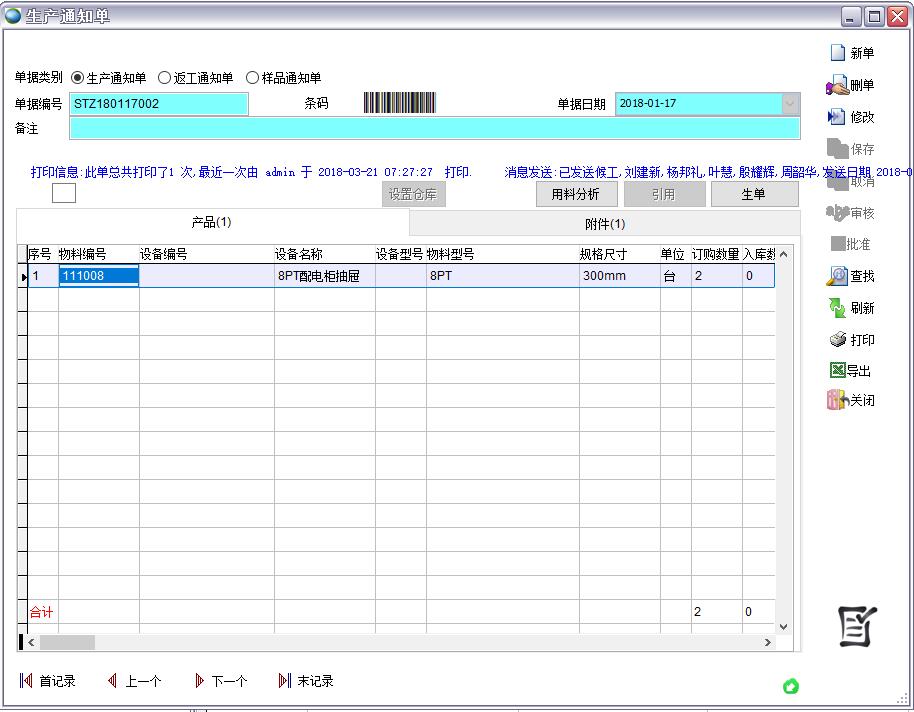Click the 生单 button
The height and width of the screenshot is (712, 914).
[755, 194]
